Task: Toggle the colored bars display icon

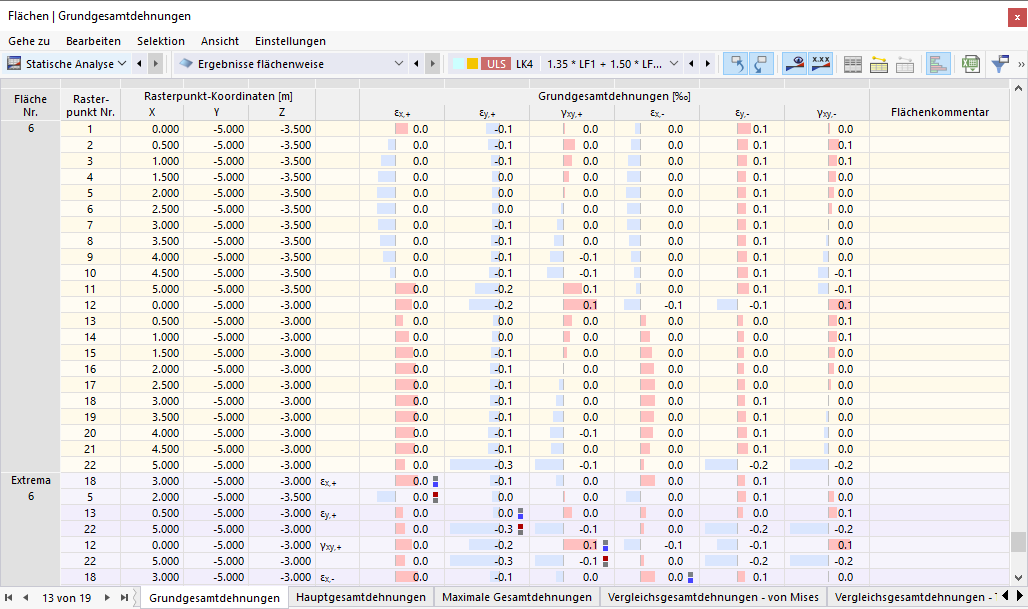Action: [938, 64]
